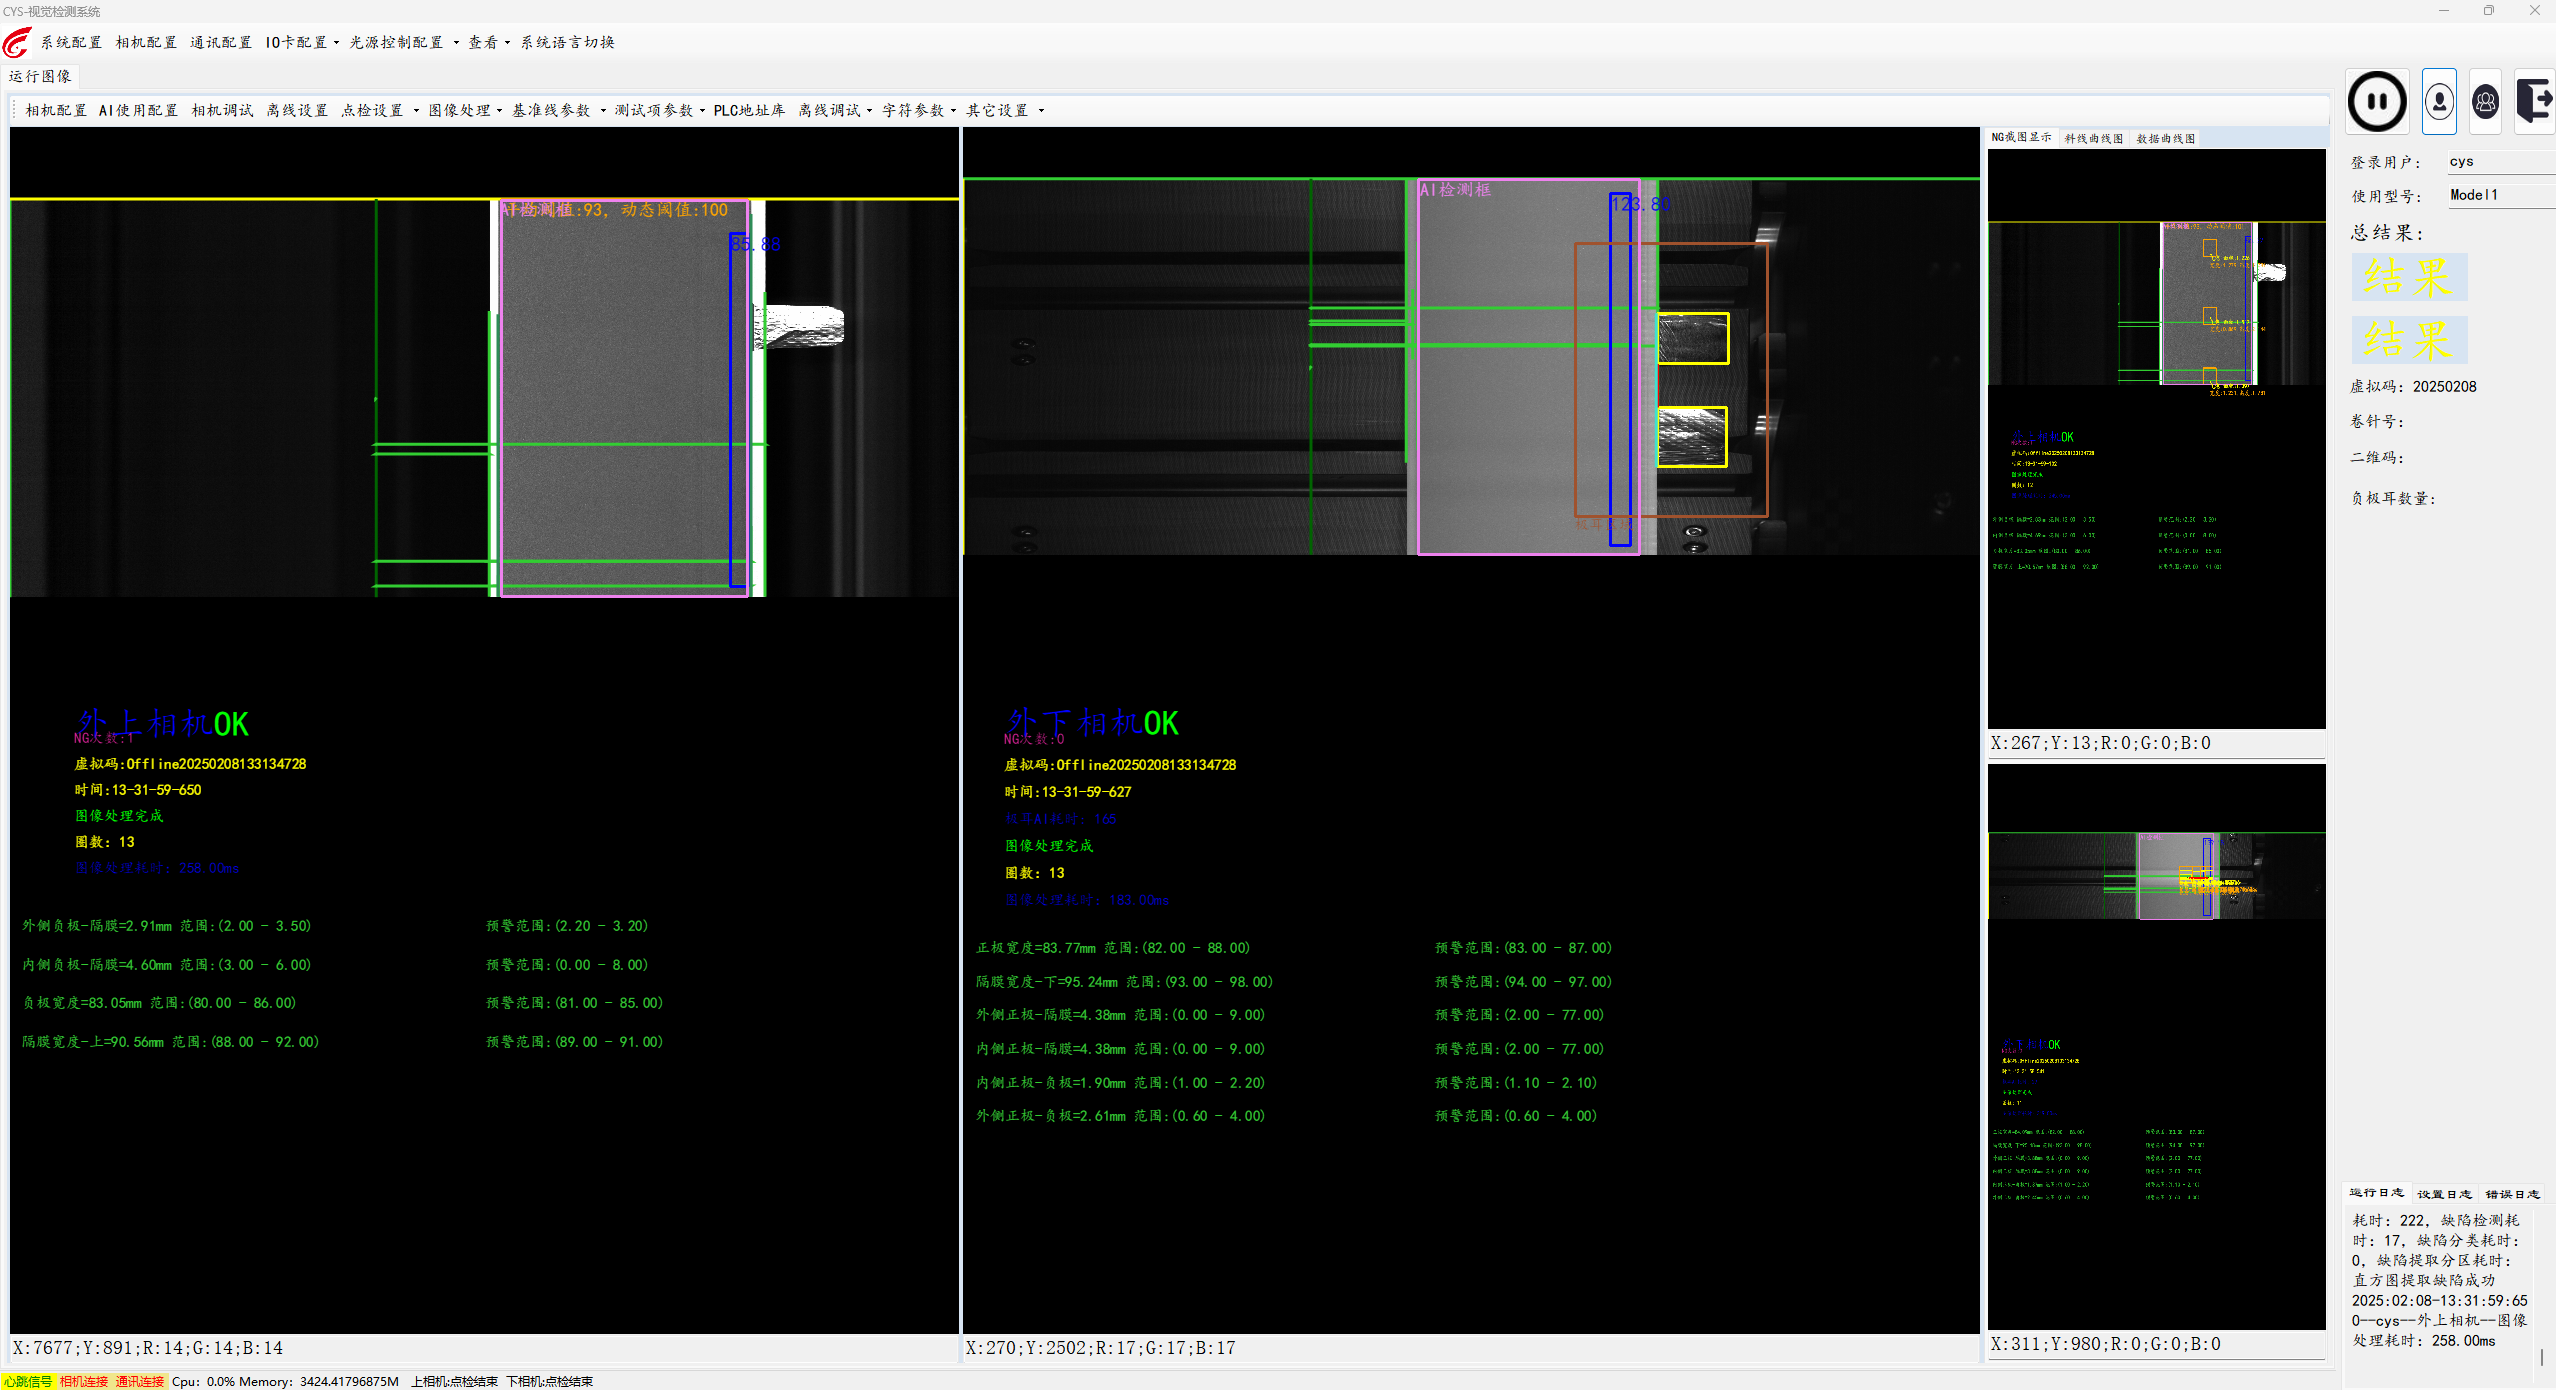Click the 相机连接 status indicator
Viewport: 2556px width, 1390px height.
[83, 1381]
